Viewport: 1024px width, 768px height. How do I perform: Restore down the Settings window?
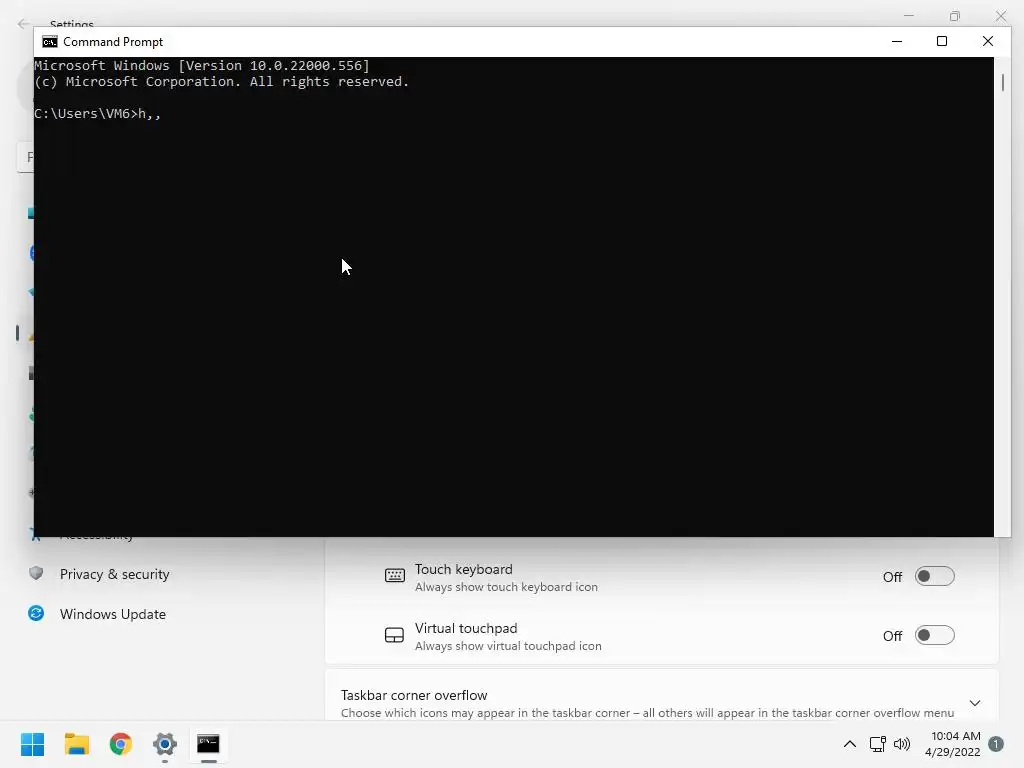click(x=955, y=16)
